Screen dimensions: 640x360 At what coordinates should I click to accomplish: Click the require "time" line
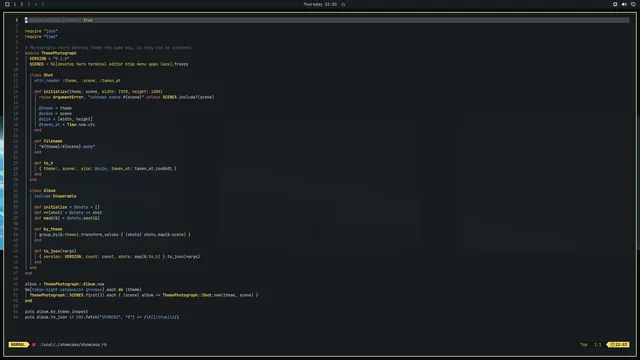tap(41, 36)
